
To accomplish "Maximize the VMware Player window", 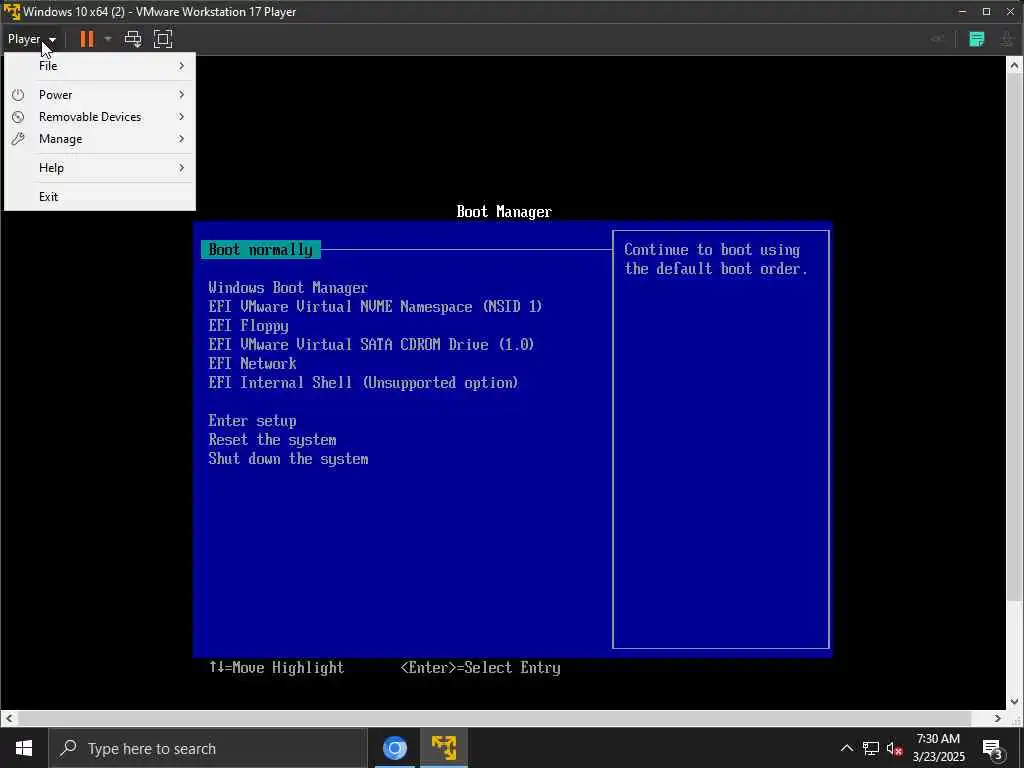I will pyautogui.click(x=986, y=12).
